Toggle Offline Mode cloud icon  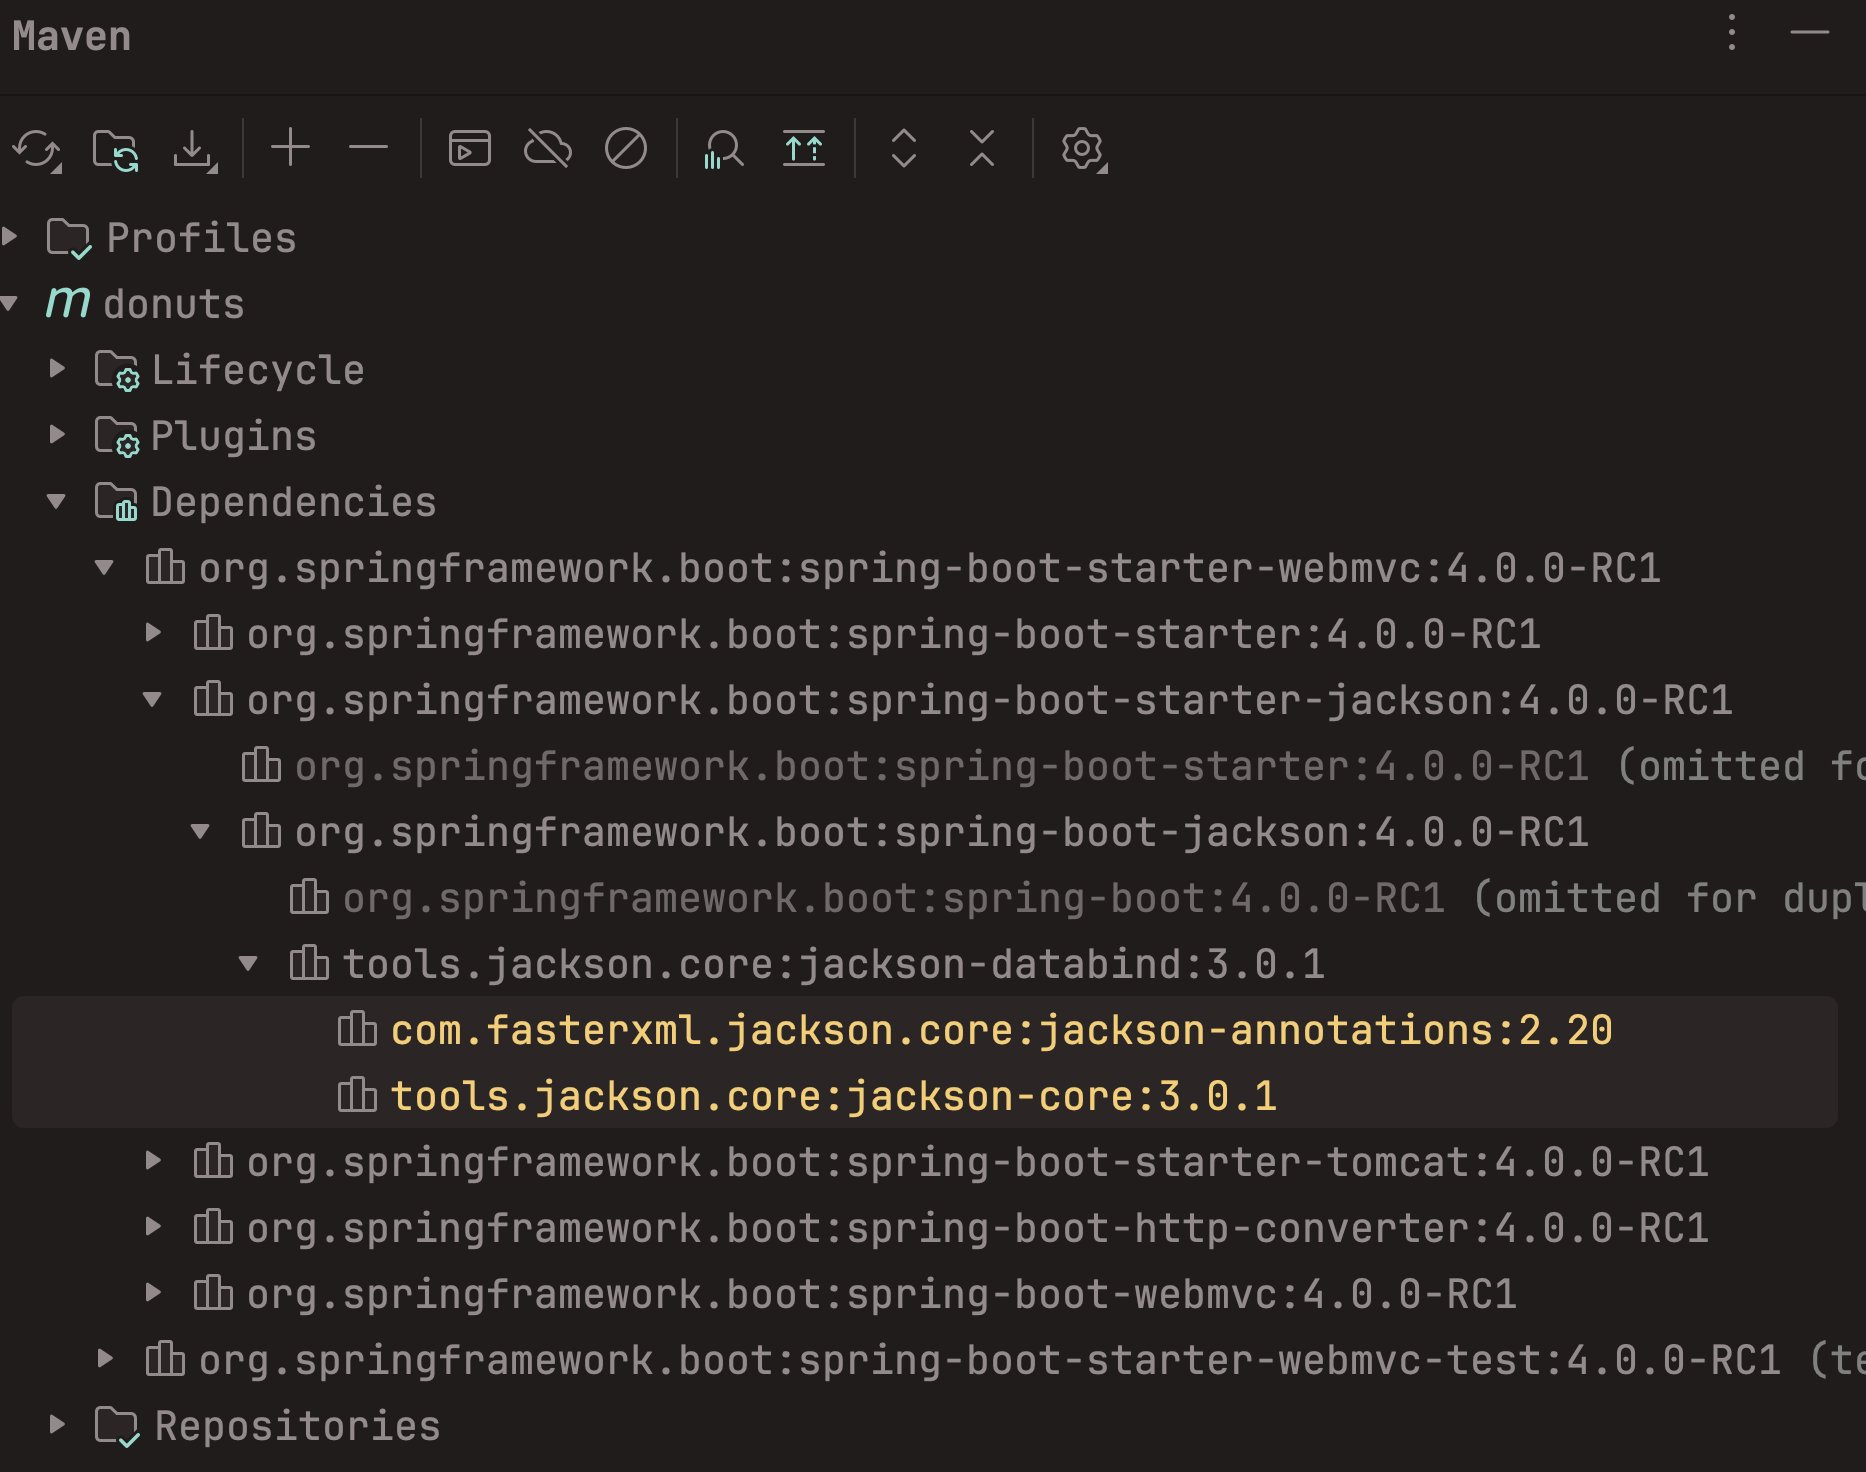point(548,149)
